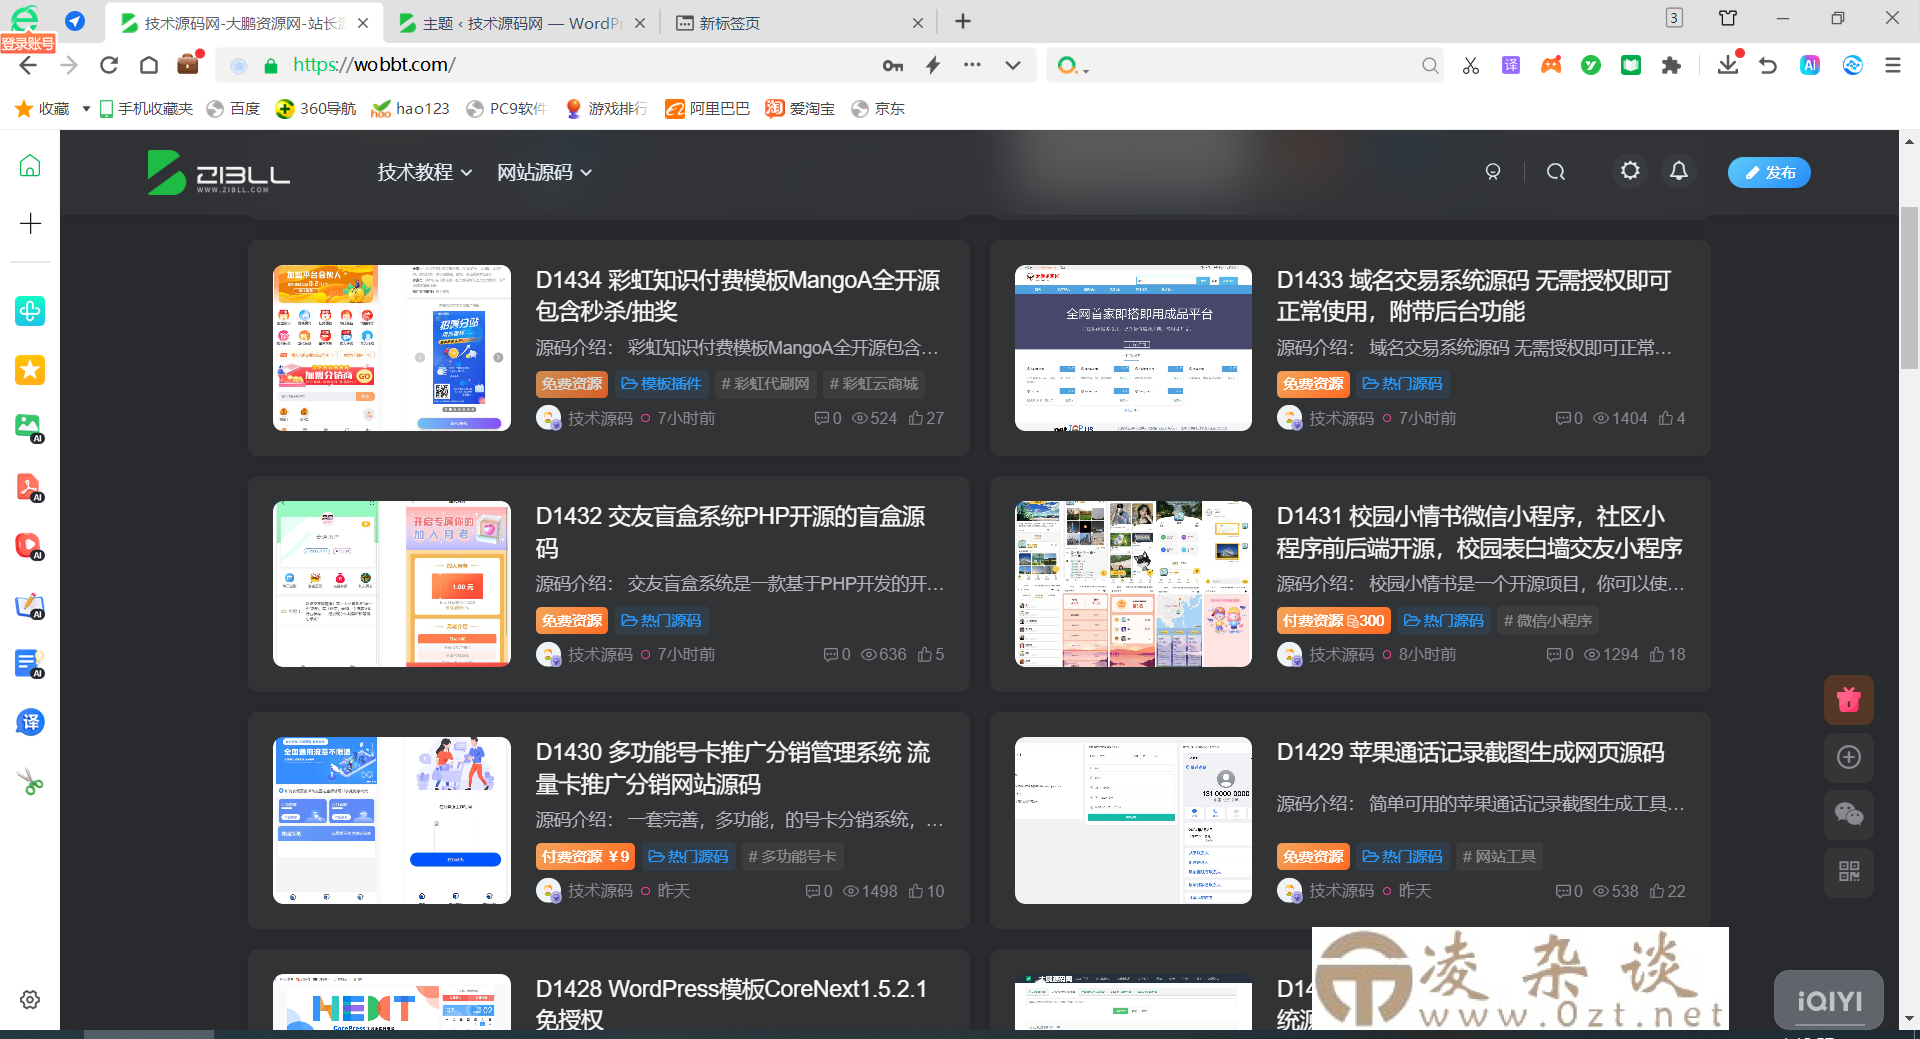Image resolution: width=1920 pixels, height=1039 pixels.
Task: Open the site notification bell
Action: click(x=1679, y=171)
